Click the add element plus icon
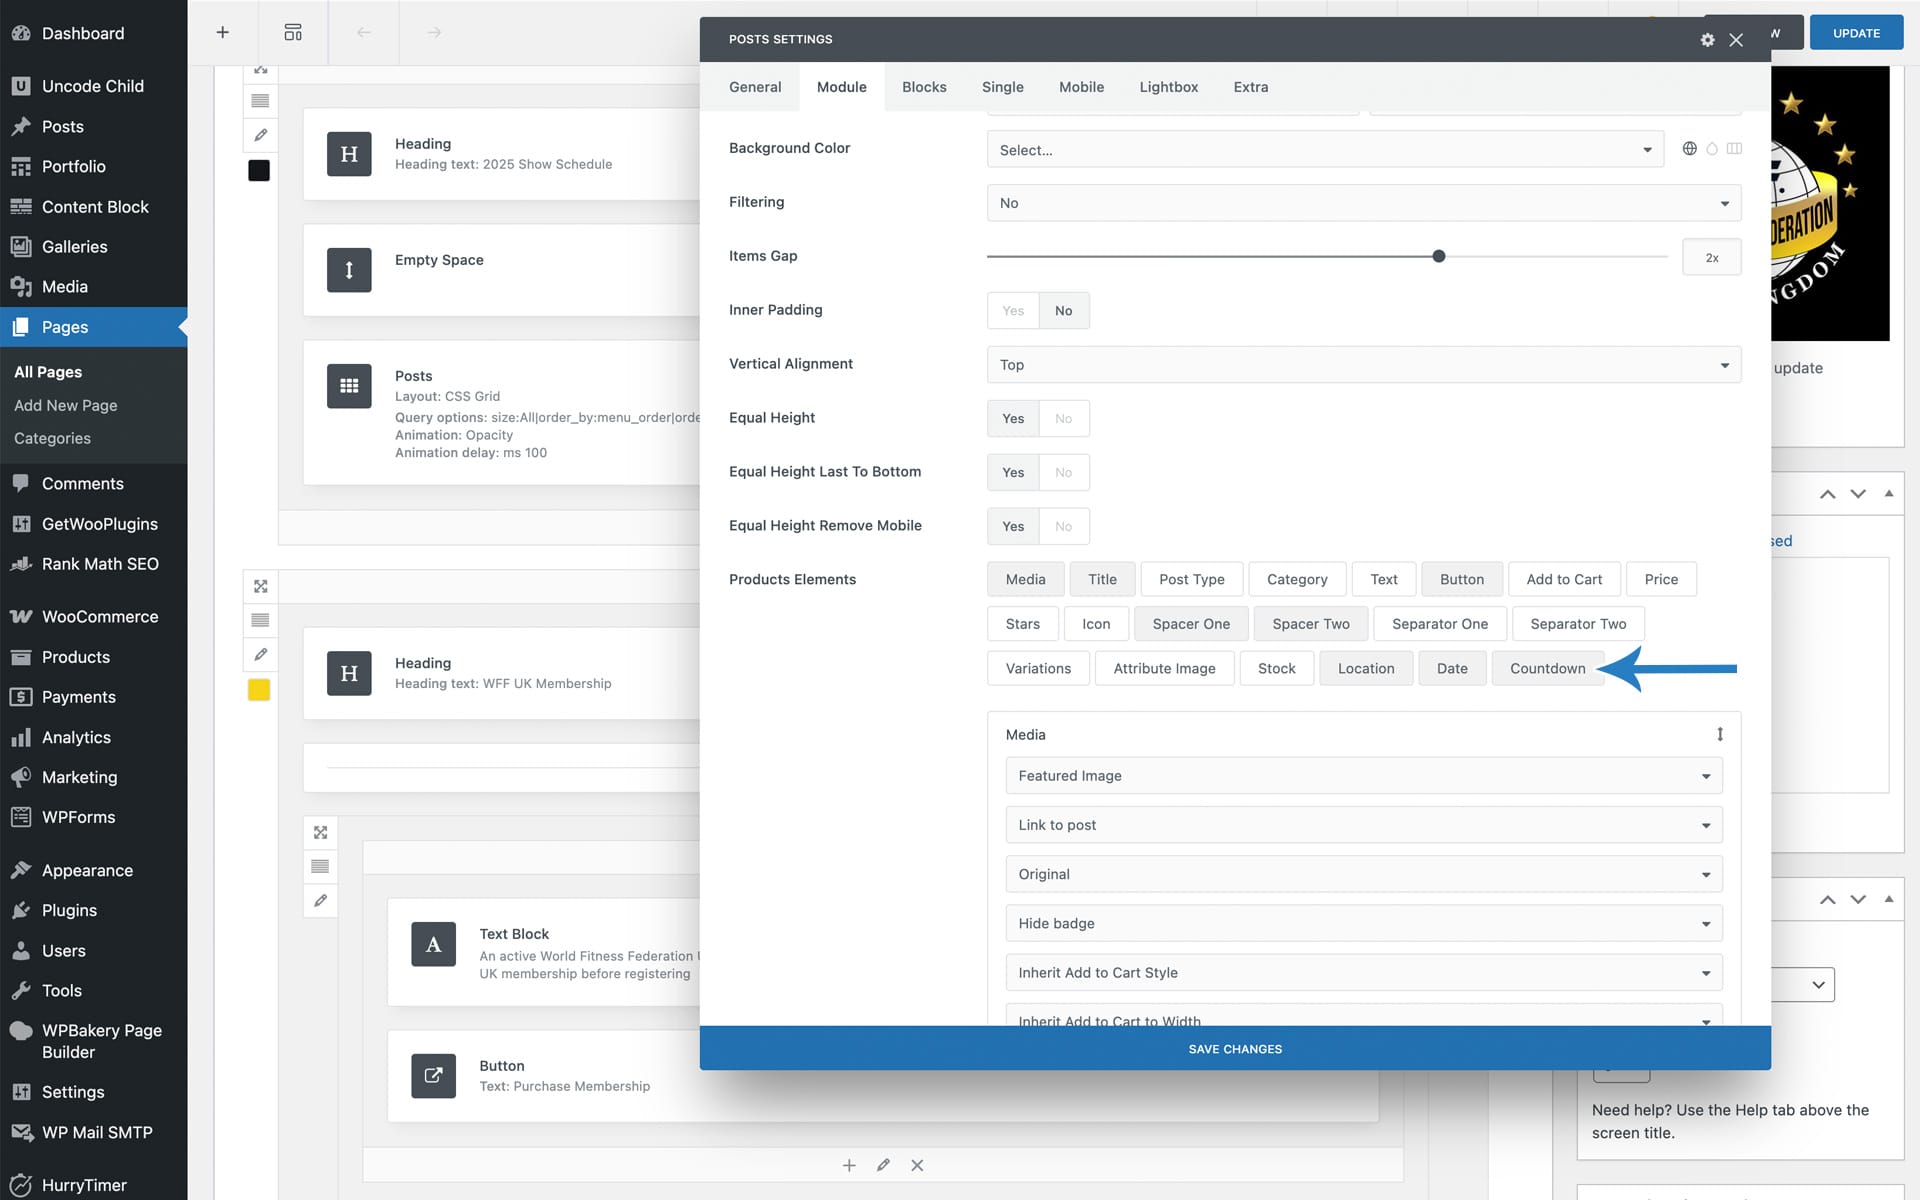This screenshot has width=1920, height=1200. point(222,33)
